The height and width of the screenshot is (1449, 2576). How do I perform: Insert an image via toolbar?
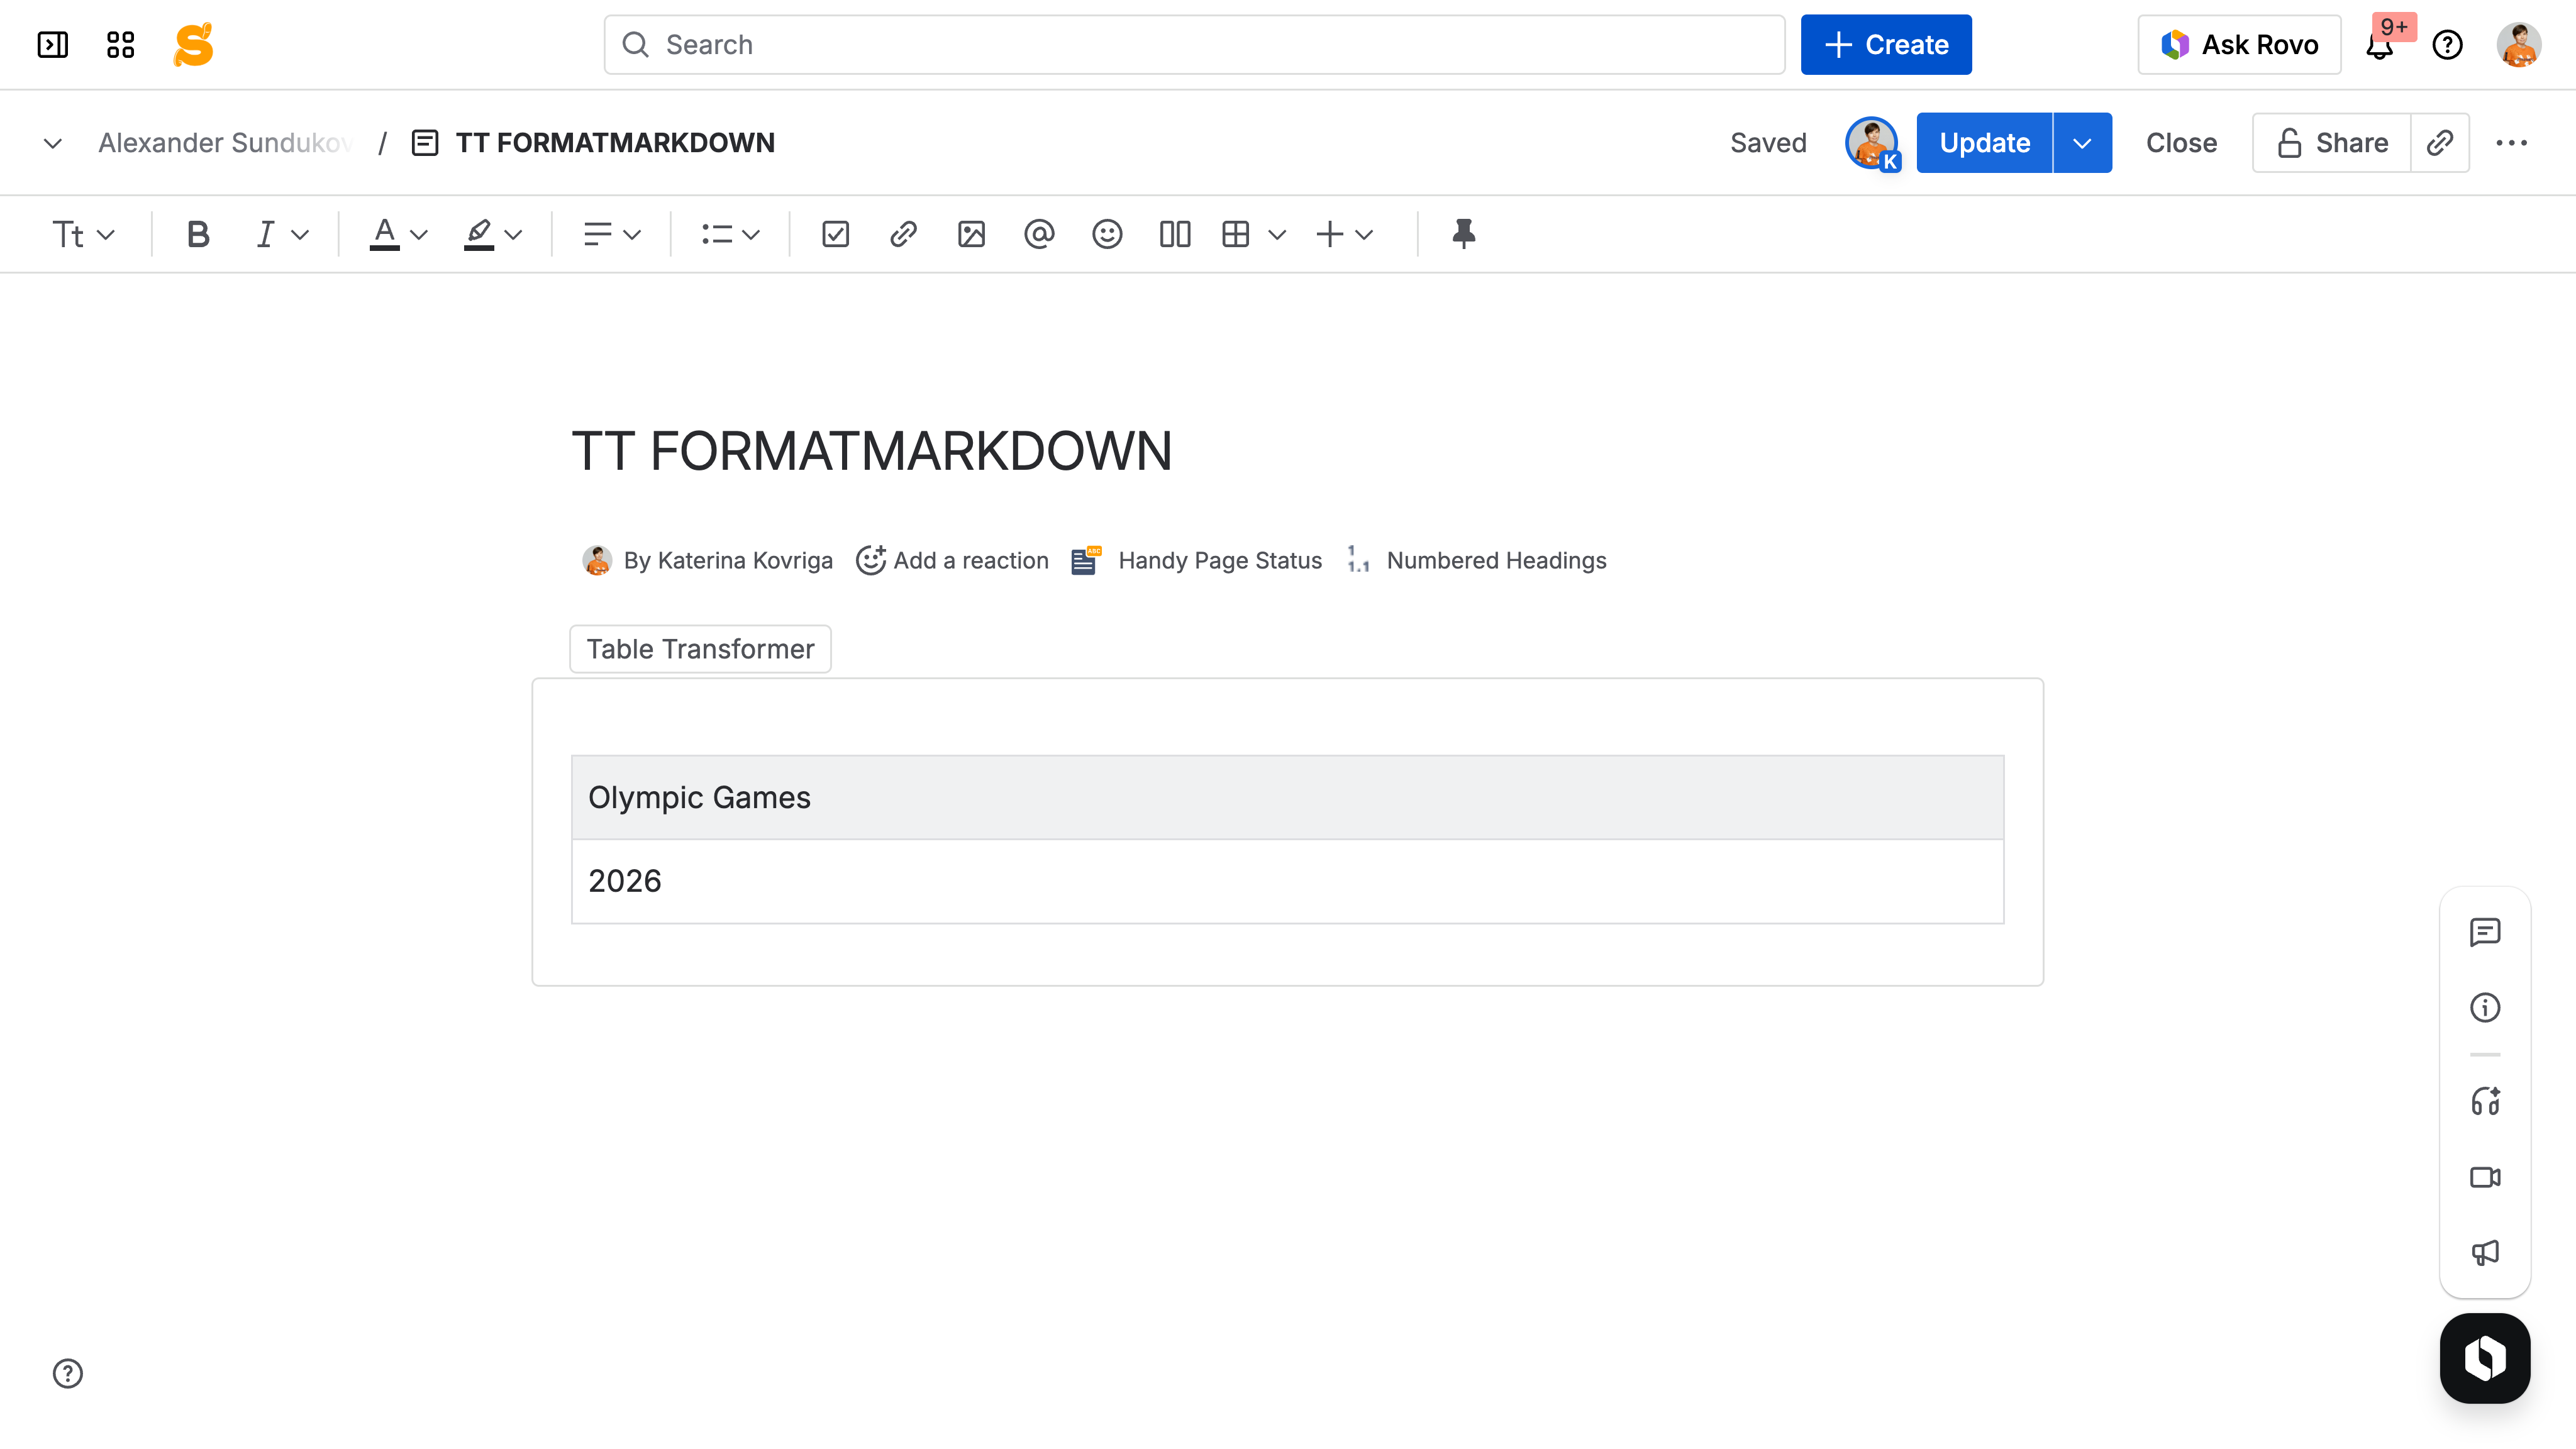[971, 234]
